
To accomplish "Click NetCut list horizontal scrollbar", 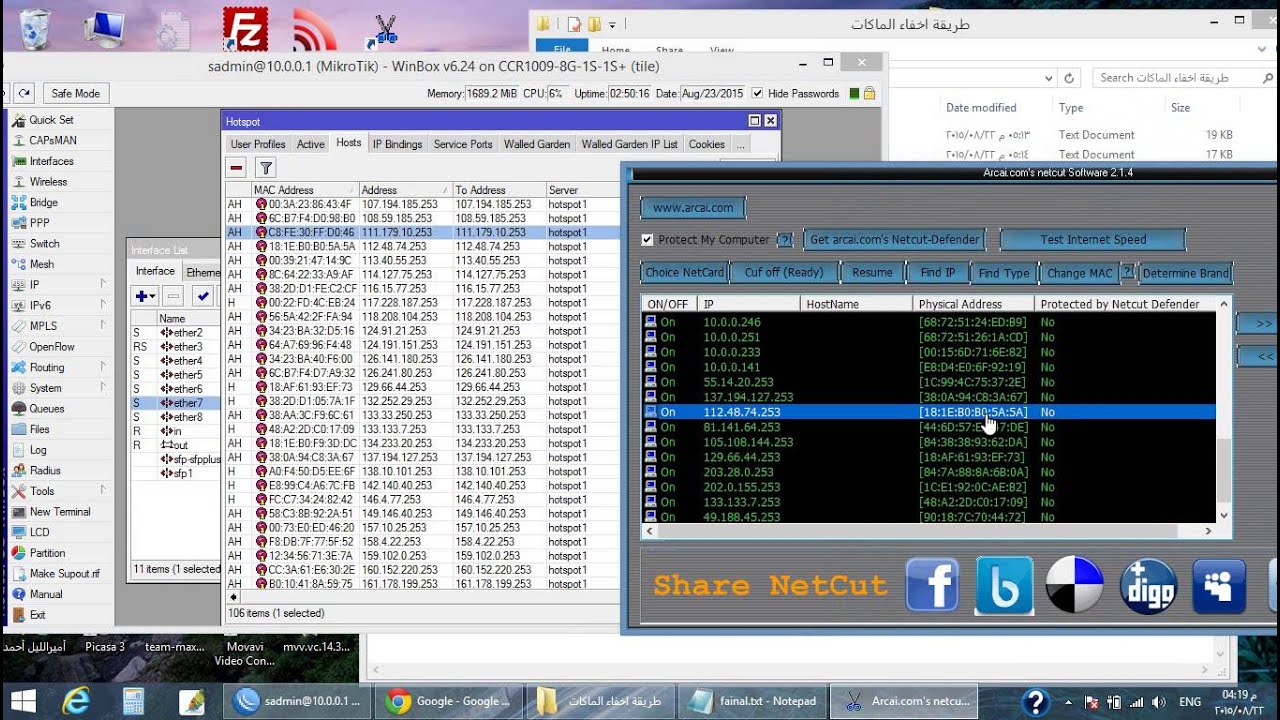I will [x=930, y=531].
